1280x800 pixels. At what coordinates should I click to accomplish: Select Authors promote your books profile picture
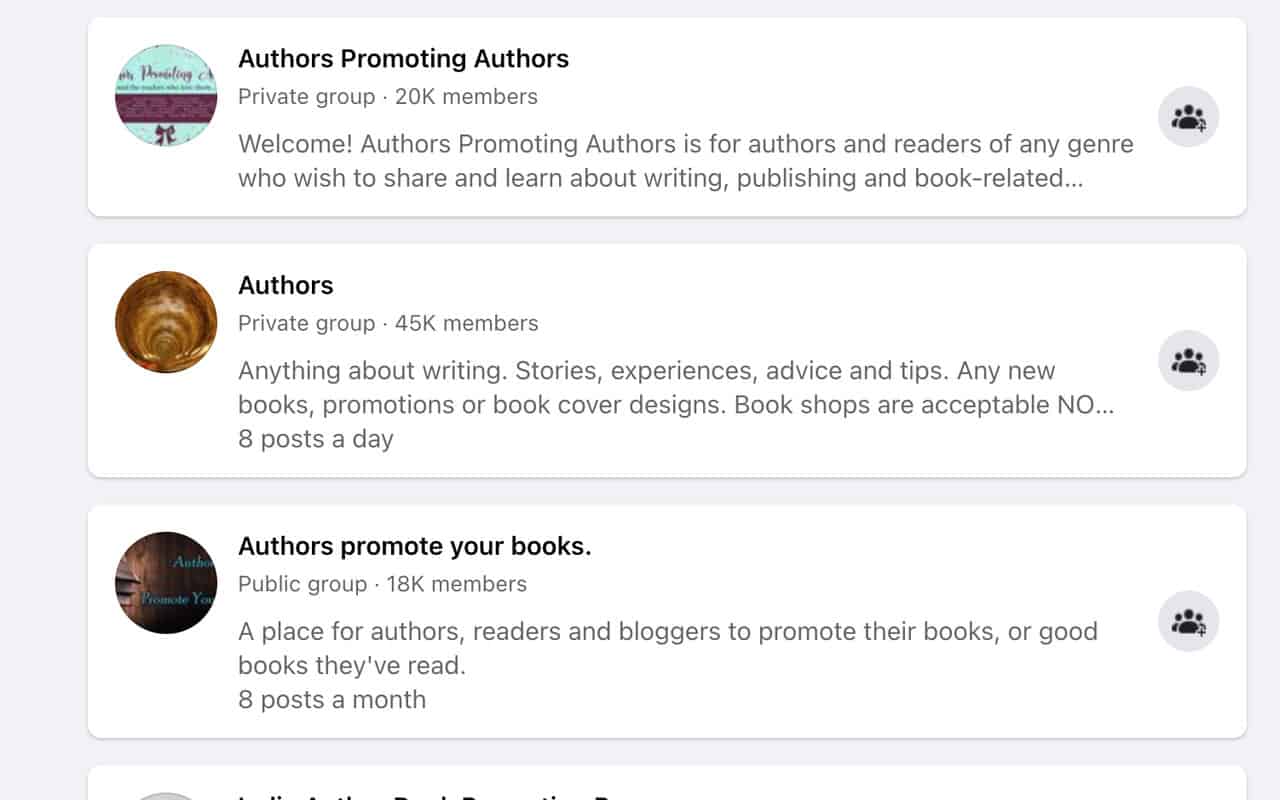point(166,583)
